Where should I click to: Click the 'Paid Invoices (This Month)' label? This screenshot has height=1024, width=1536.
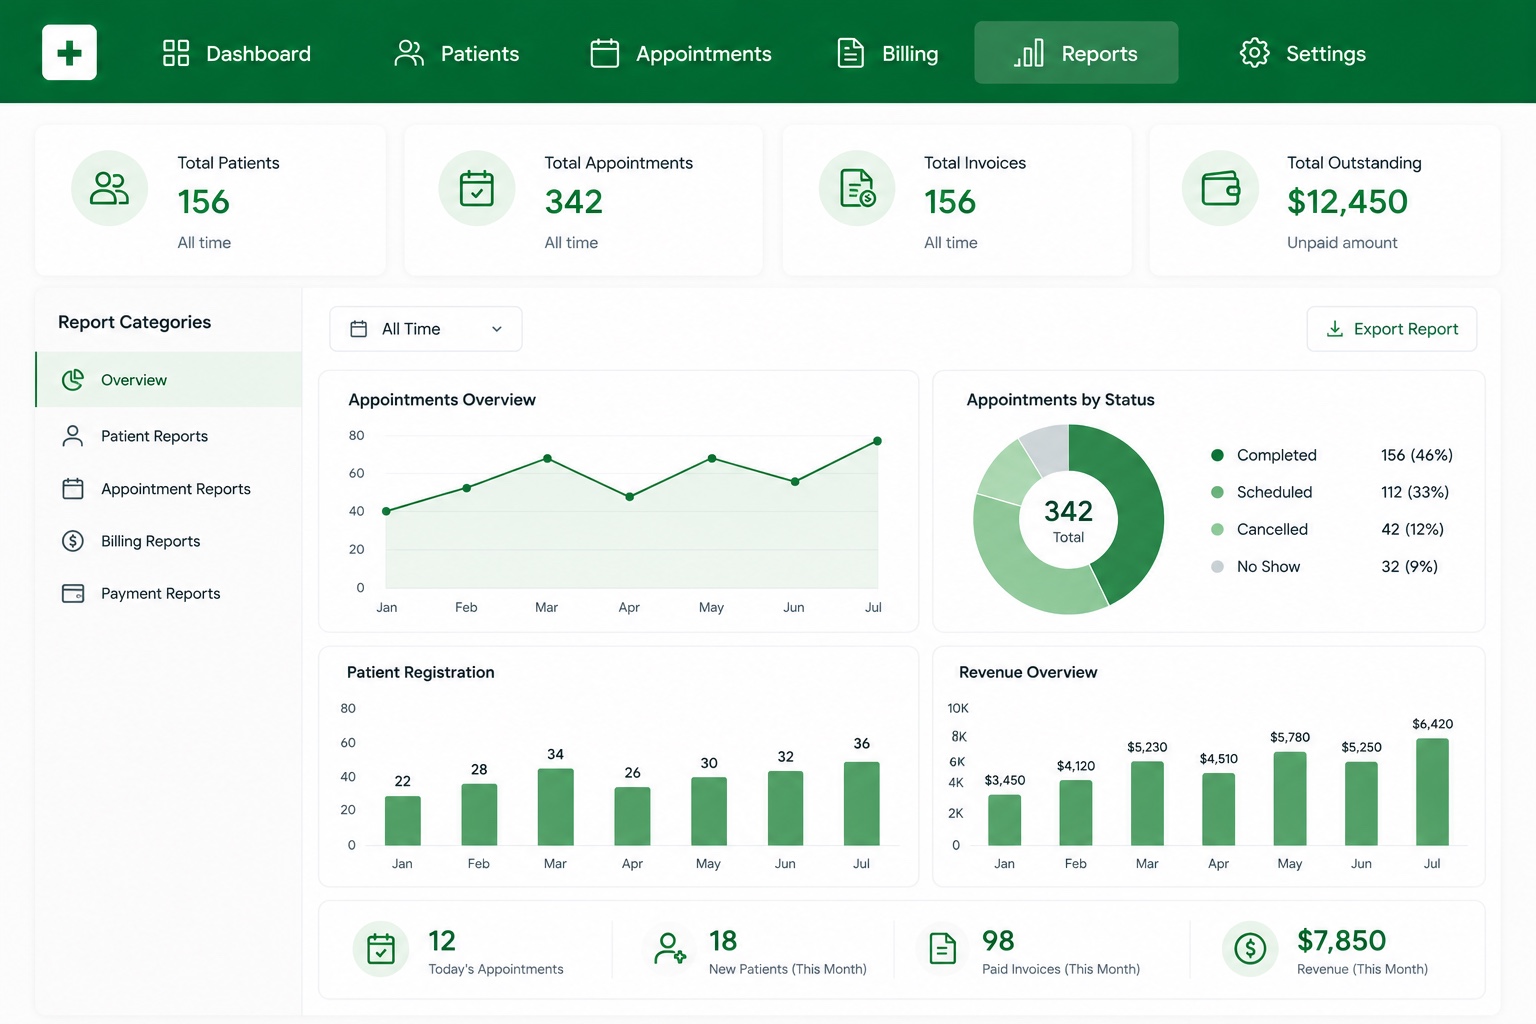point(1061,969)
